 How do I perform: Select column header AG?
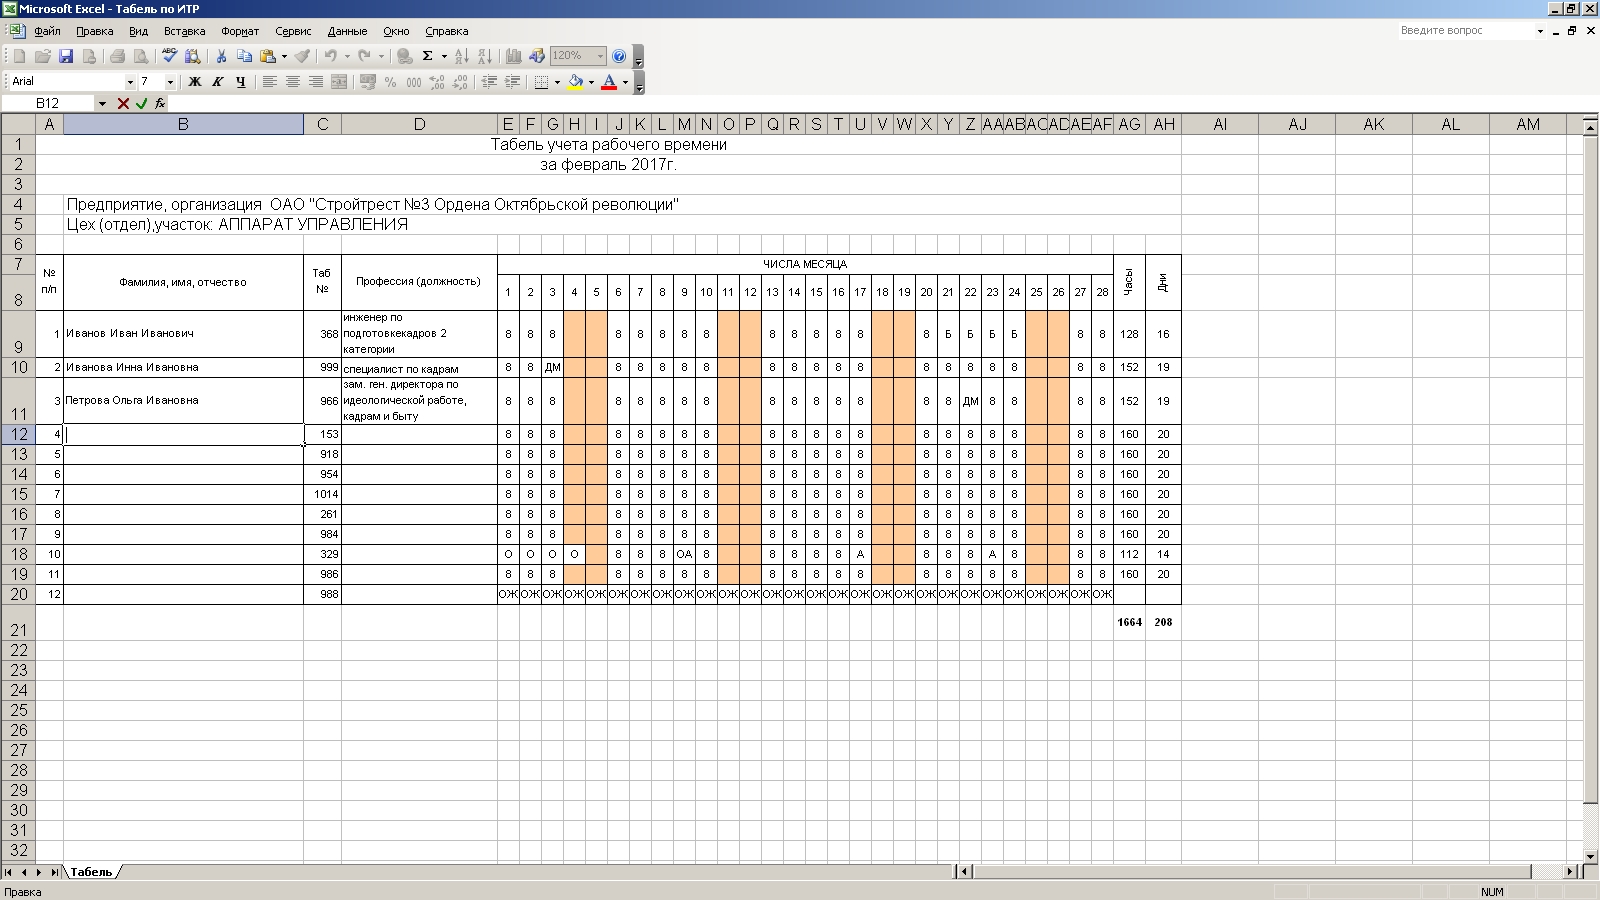coord(1129,124)
